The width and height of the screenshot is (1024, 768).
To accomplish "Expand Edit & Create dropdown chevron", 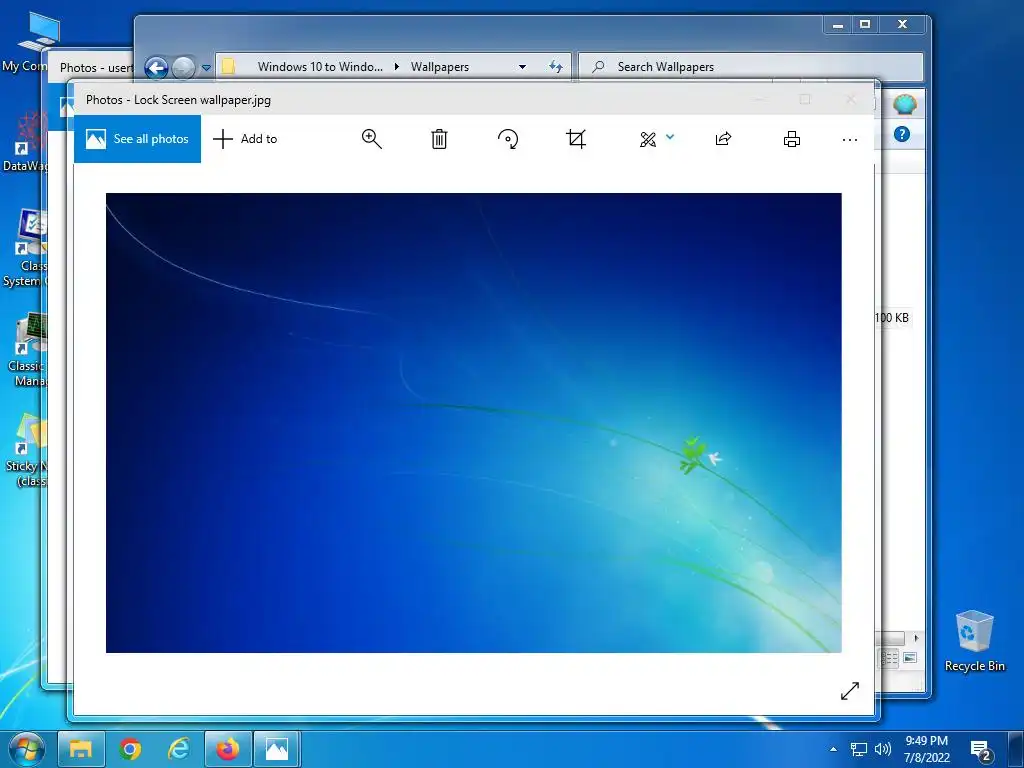I will [x=670, y=137].
